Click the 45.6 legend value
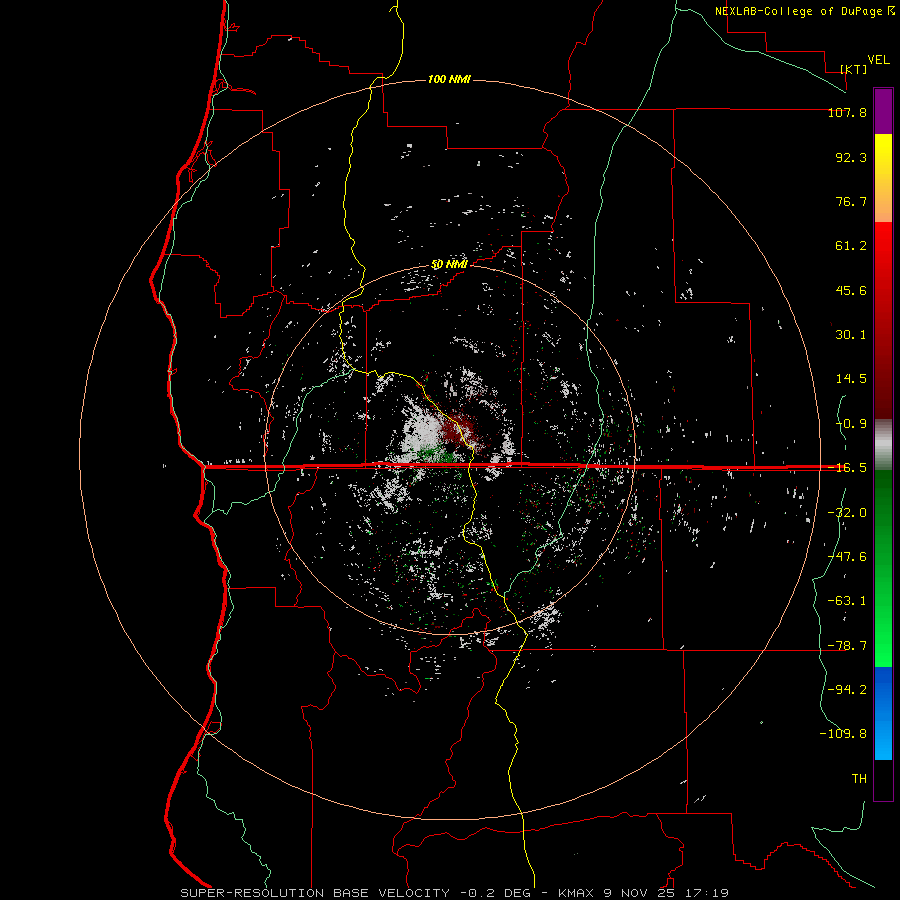 [x=851, y=290]
